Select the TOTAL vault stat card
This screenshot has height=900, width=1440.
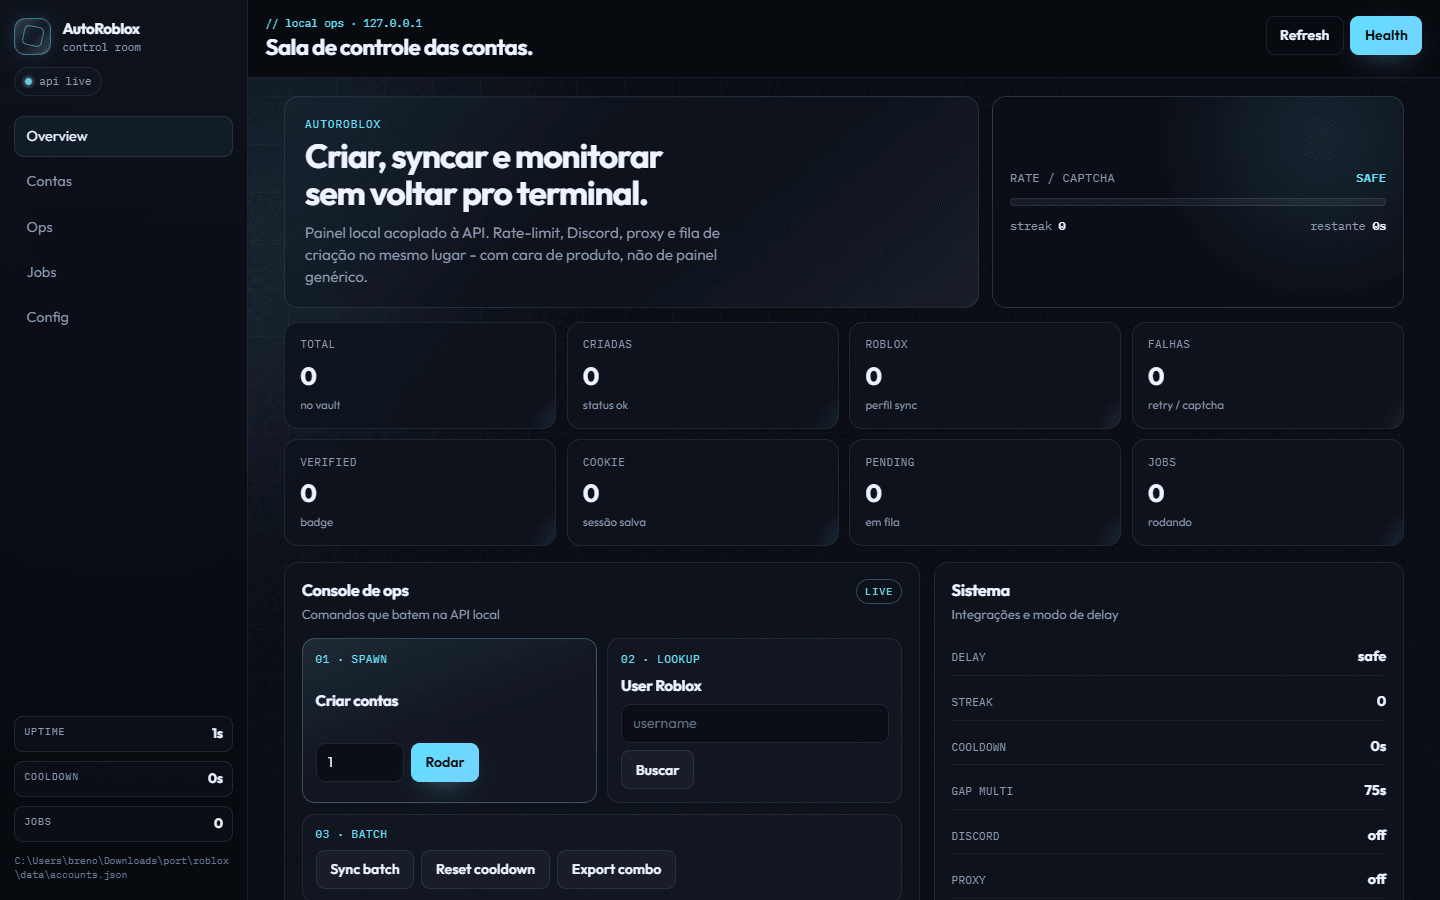tap(420, 375)
